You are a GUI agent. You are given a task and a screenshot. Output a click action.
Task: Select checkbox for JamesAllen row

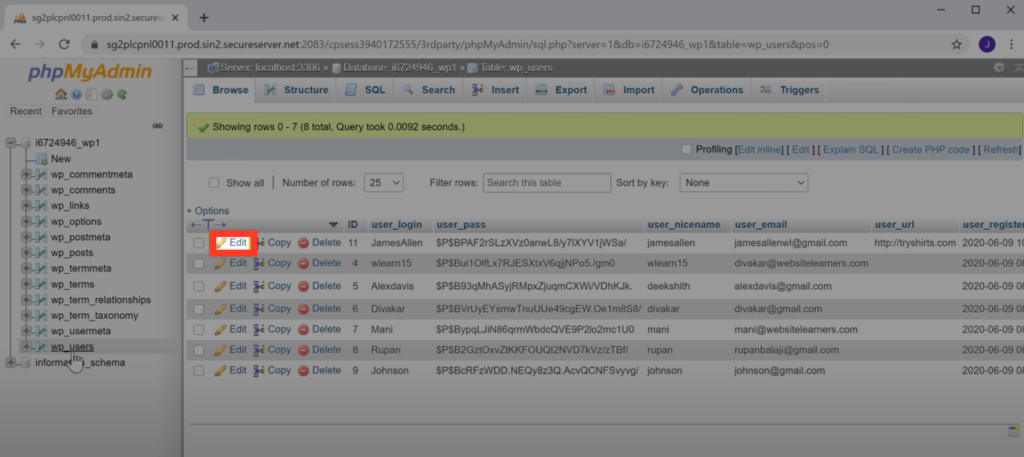tap(199, 243)
